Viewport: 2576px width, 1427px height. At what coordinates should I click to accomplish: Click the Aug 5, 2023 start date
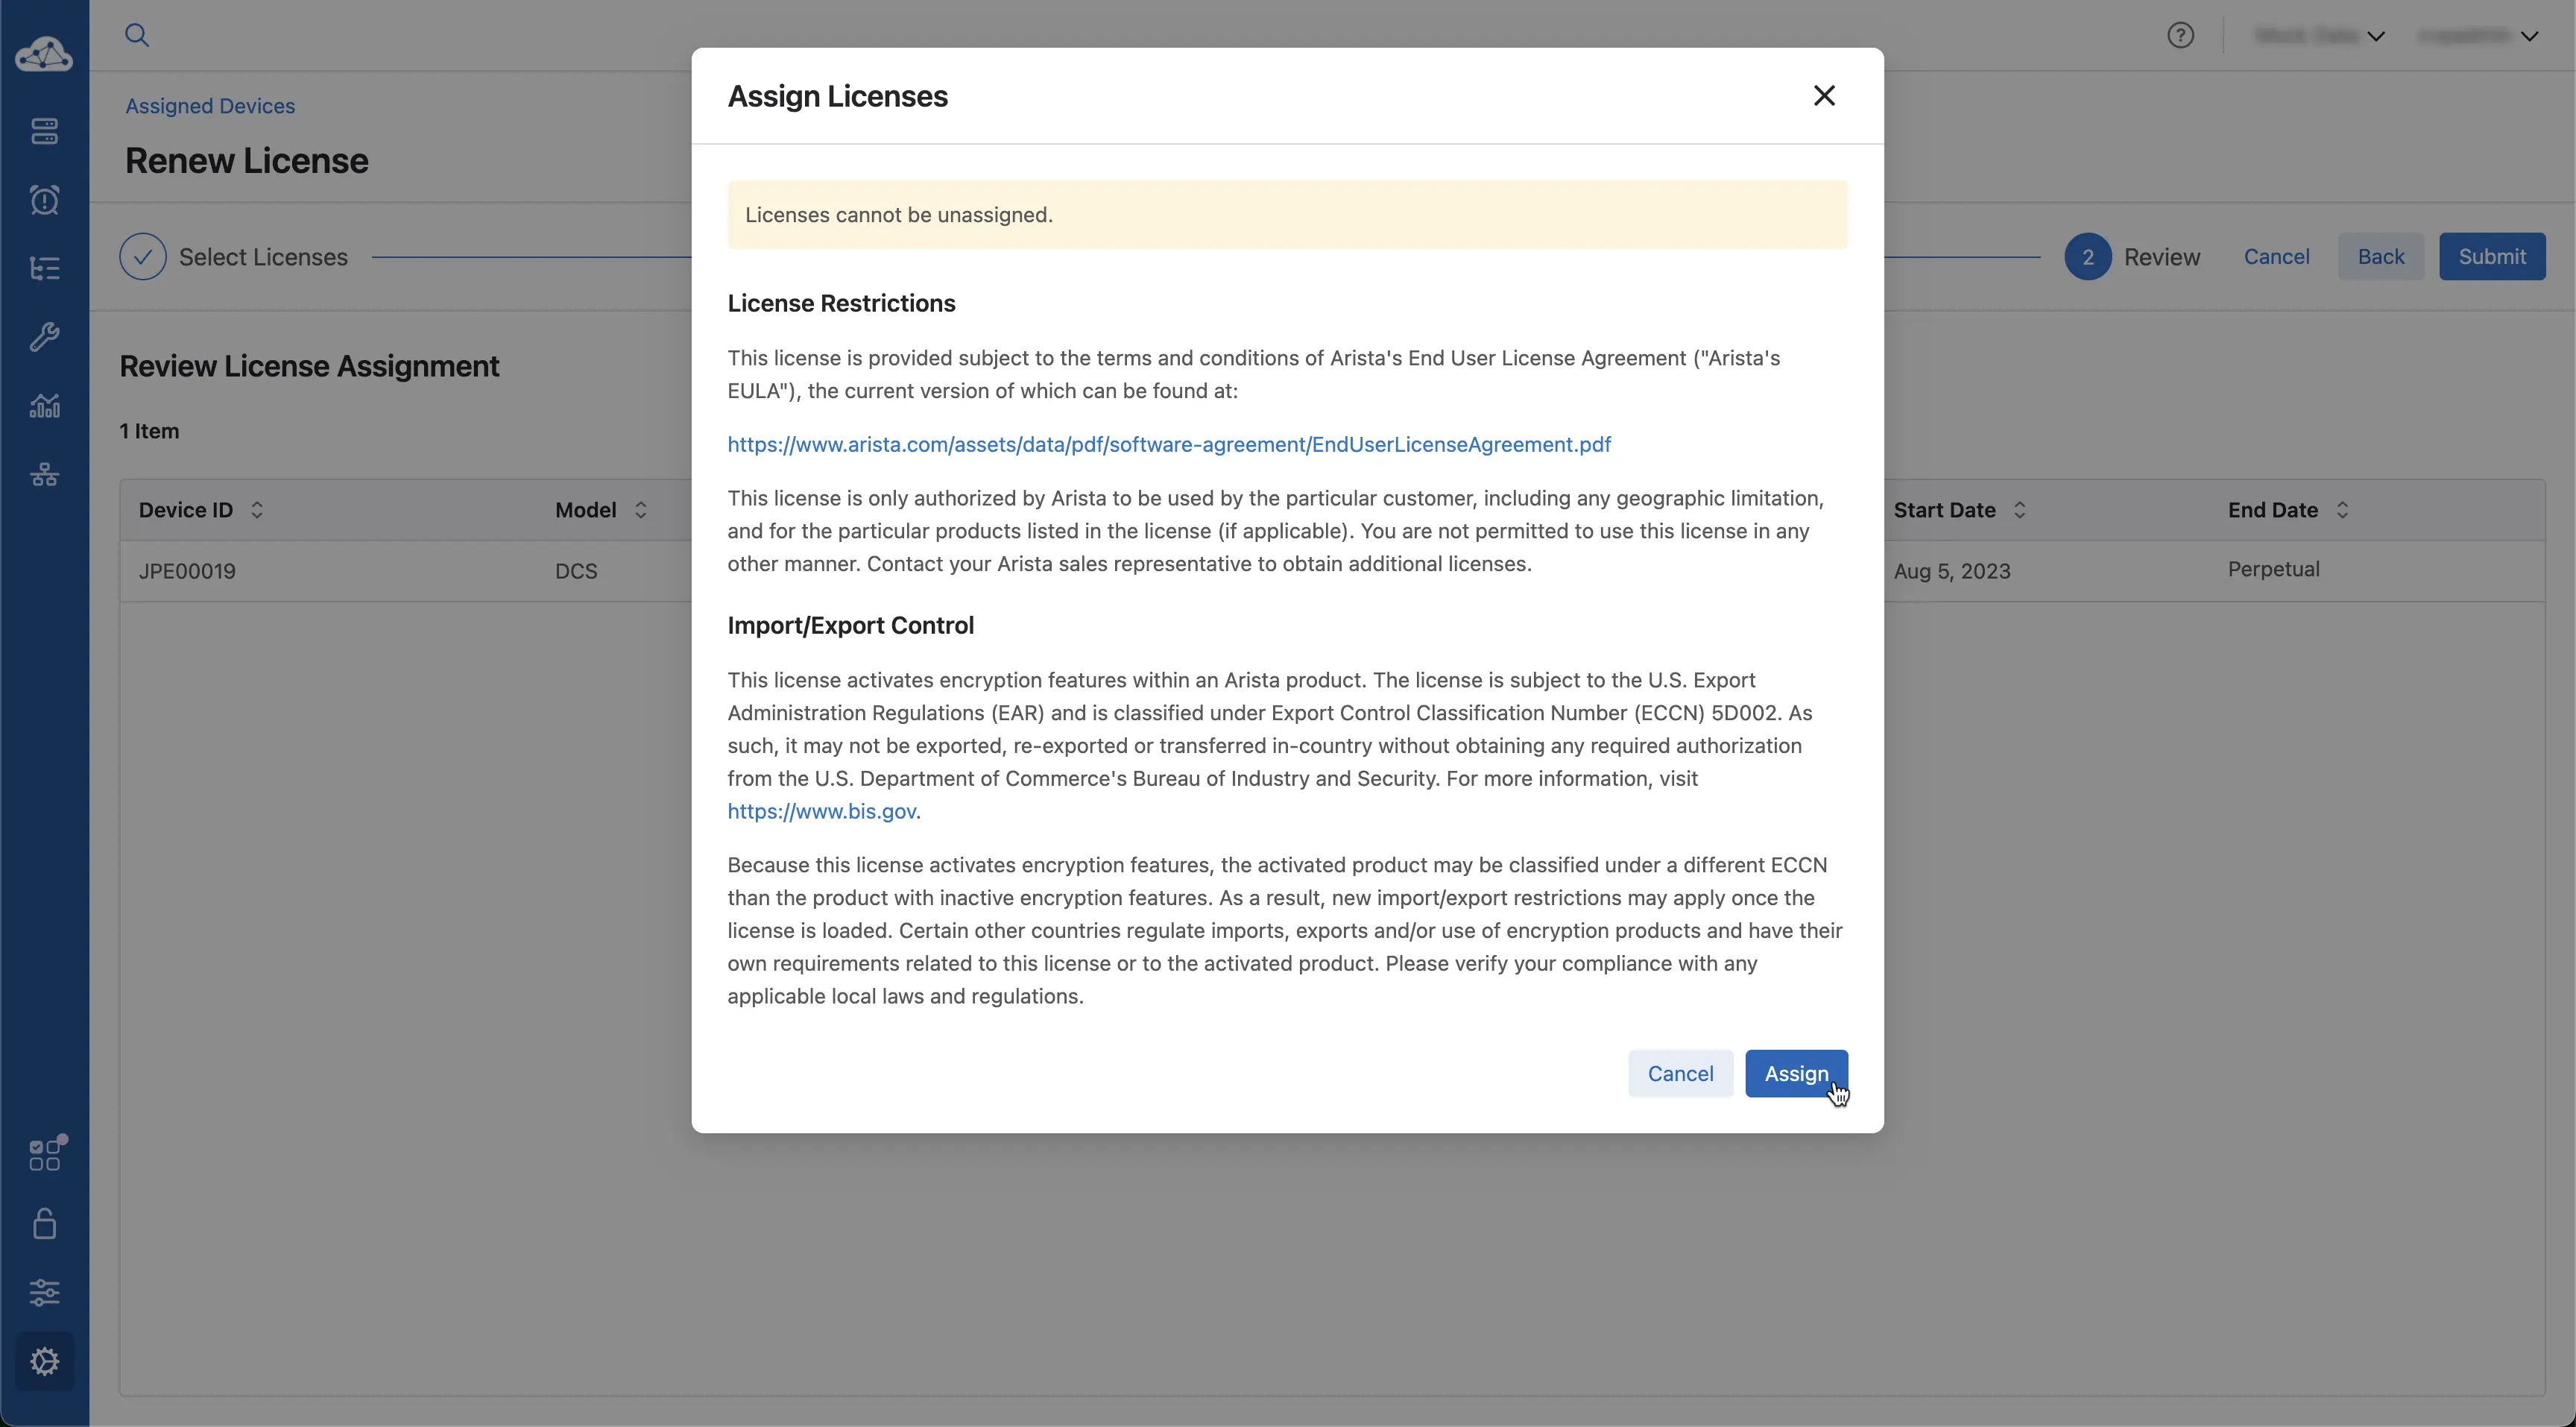pyautogui.click(x=1951, y=571)
